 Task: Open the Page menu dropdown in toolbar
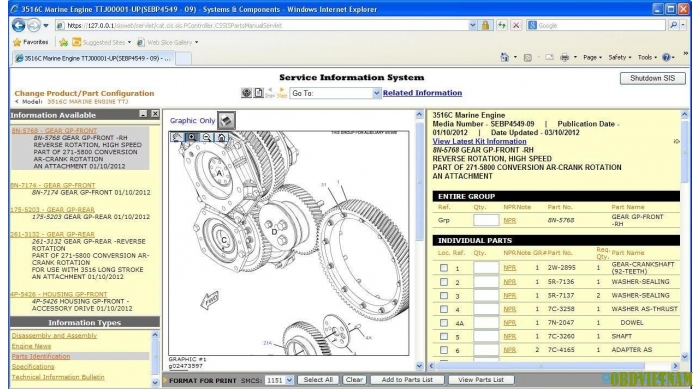tap(592, 58)
